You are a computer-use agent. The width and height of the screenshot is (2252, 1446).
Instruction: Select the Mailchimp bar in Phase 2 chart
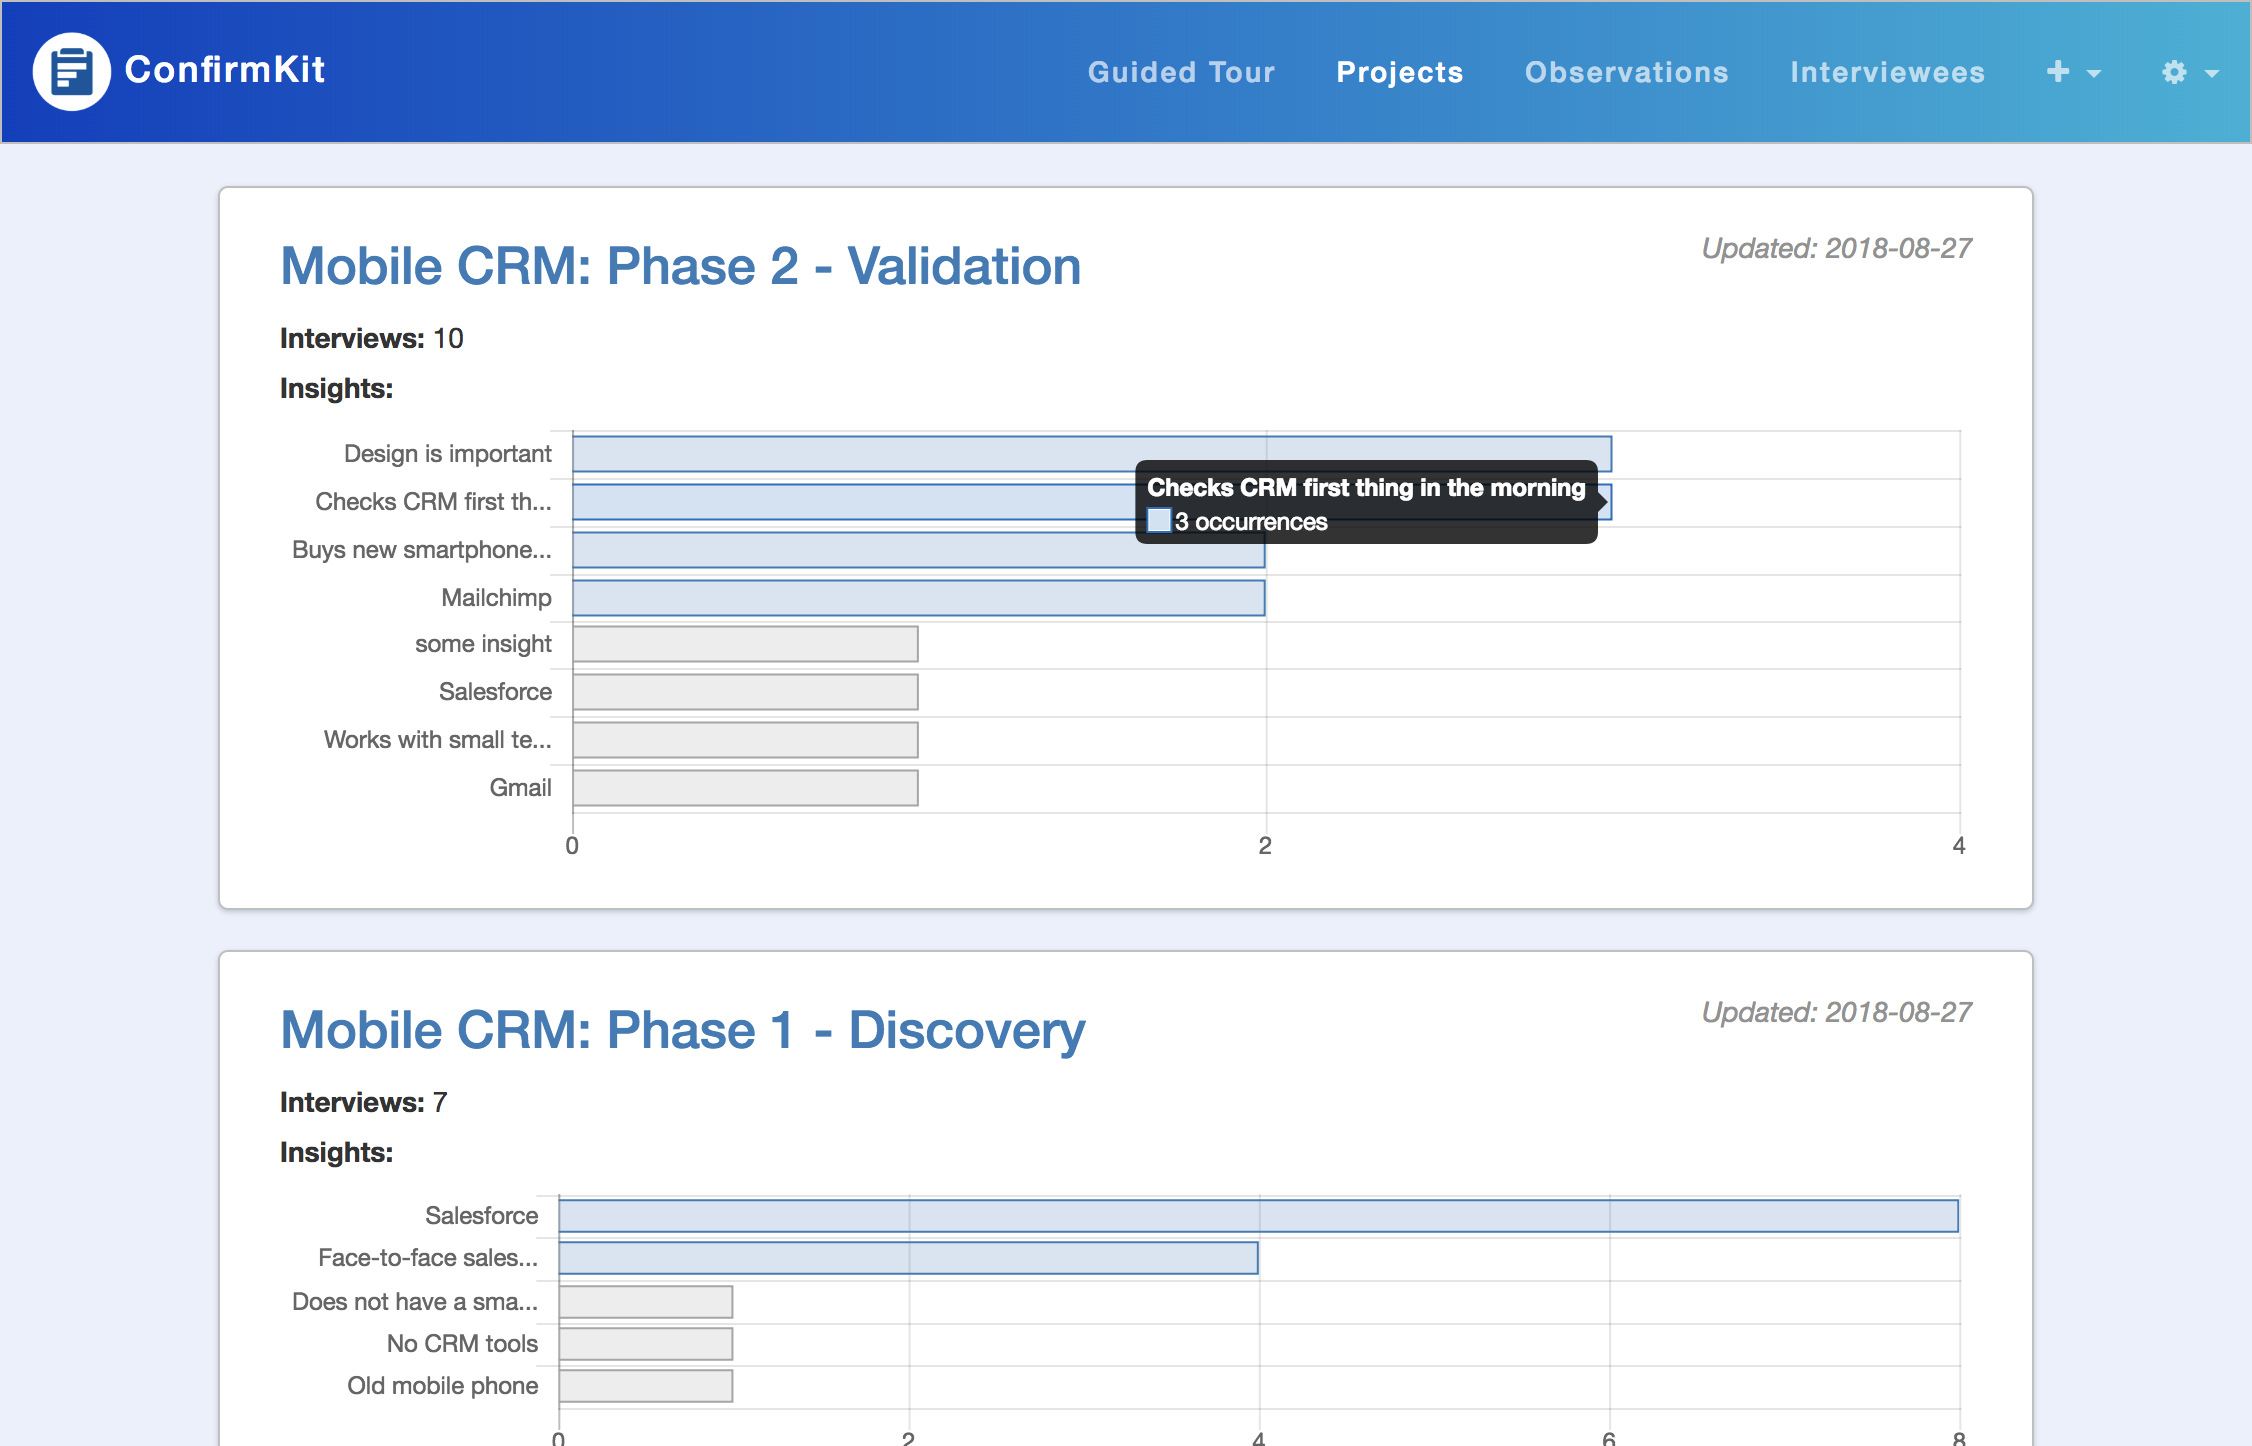(919, 598)
